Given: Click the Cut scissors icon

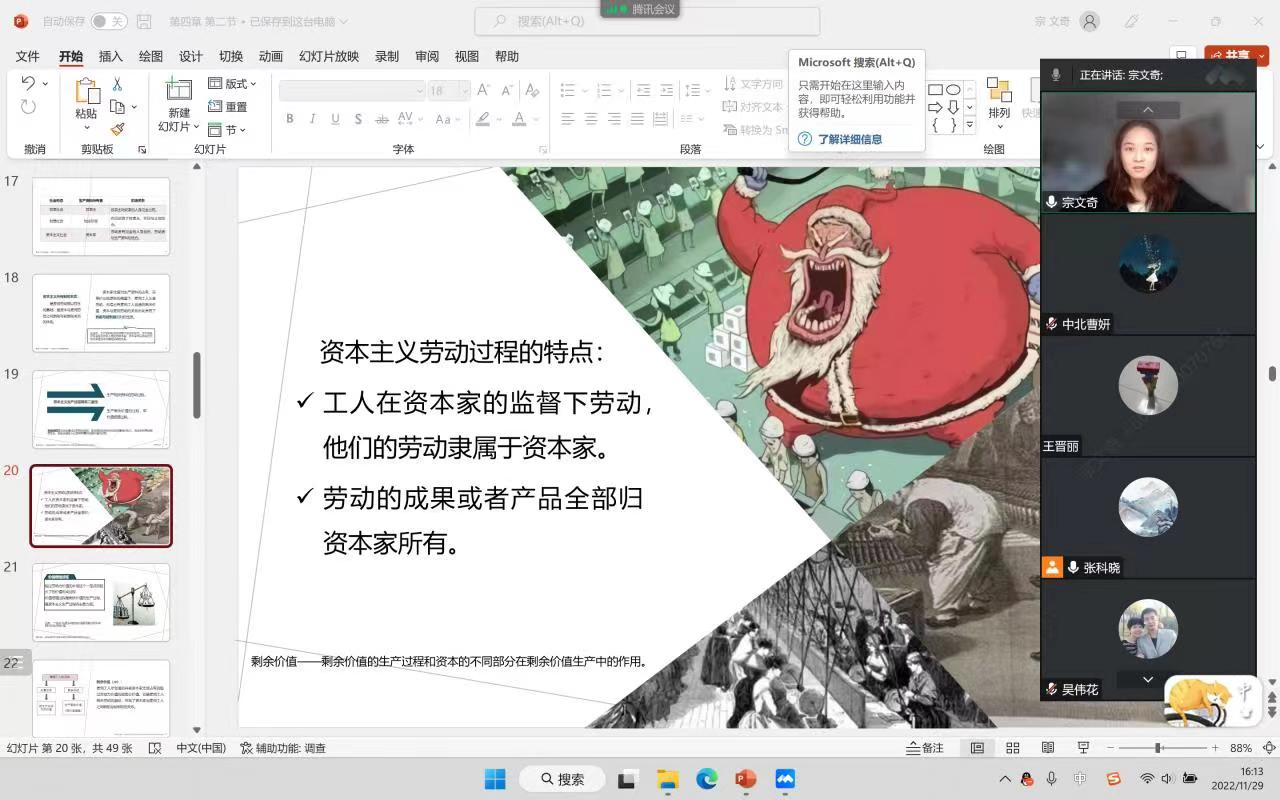Looking at the screenshot, I should click(x=117, y=85).
